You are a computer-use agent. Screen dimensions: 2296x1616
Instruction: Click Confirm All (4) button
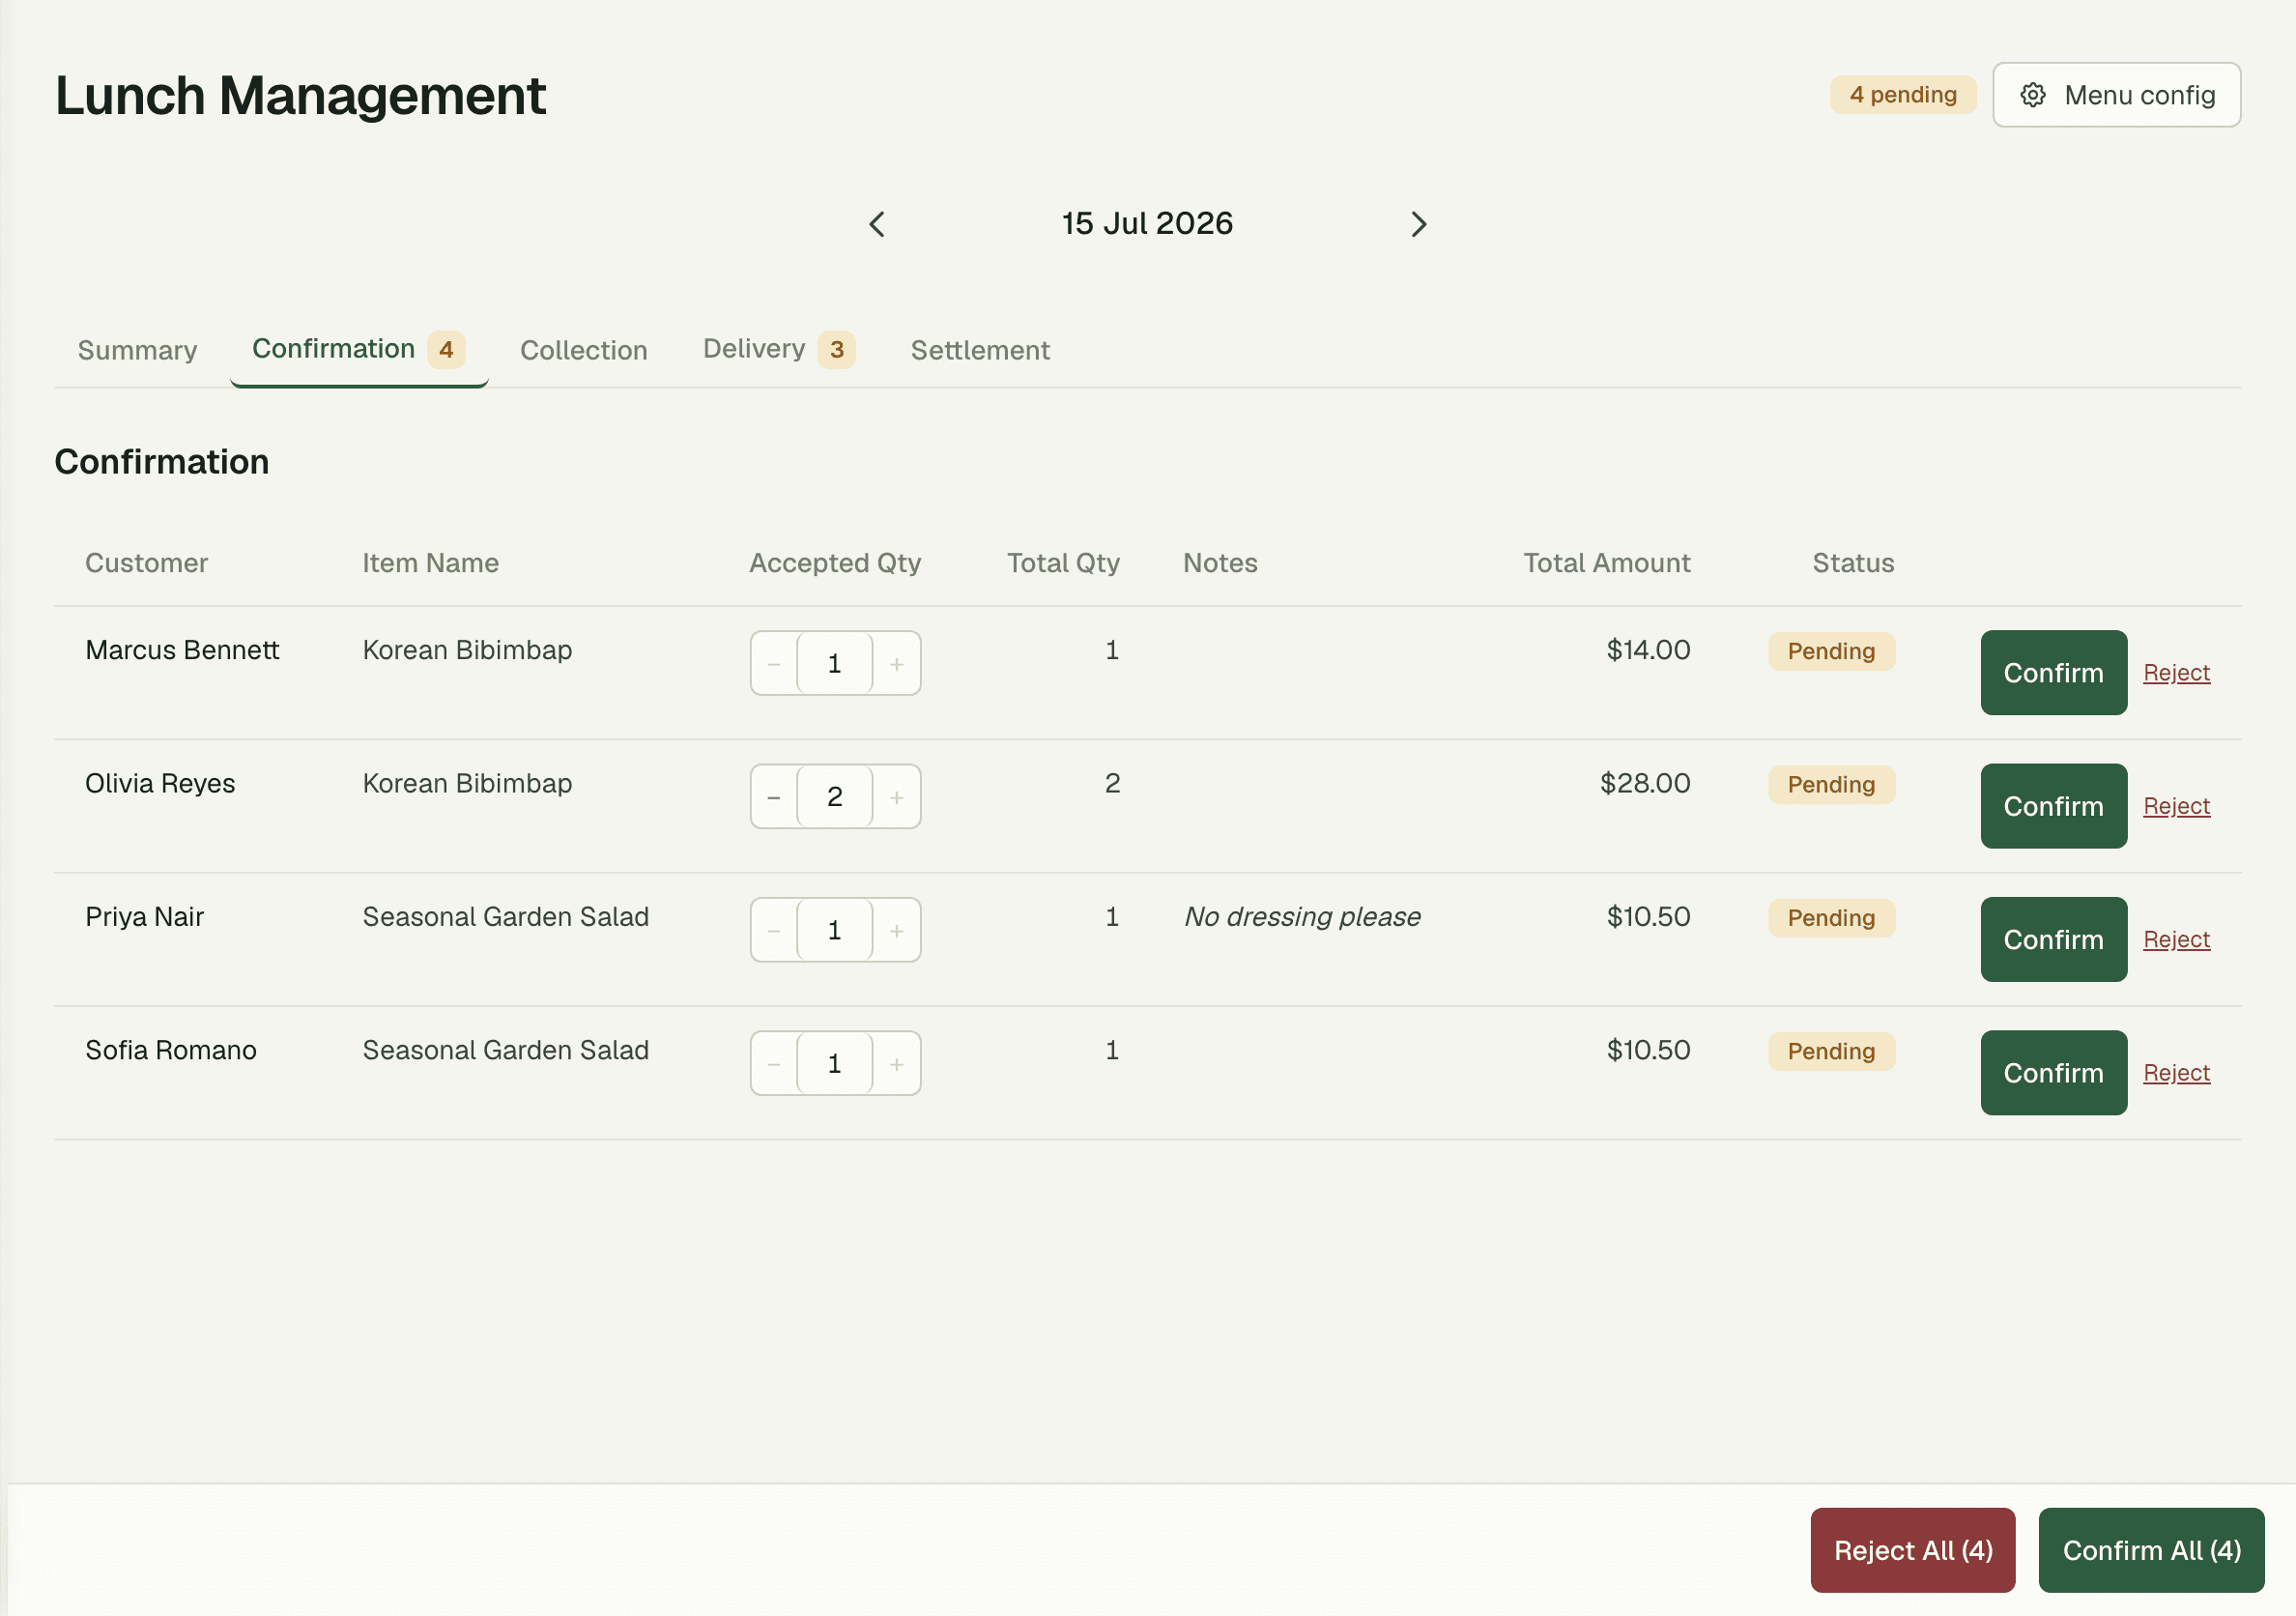pos(2151,1550)
